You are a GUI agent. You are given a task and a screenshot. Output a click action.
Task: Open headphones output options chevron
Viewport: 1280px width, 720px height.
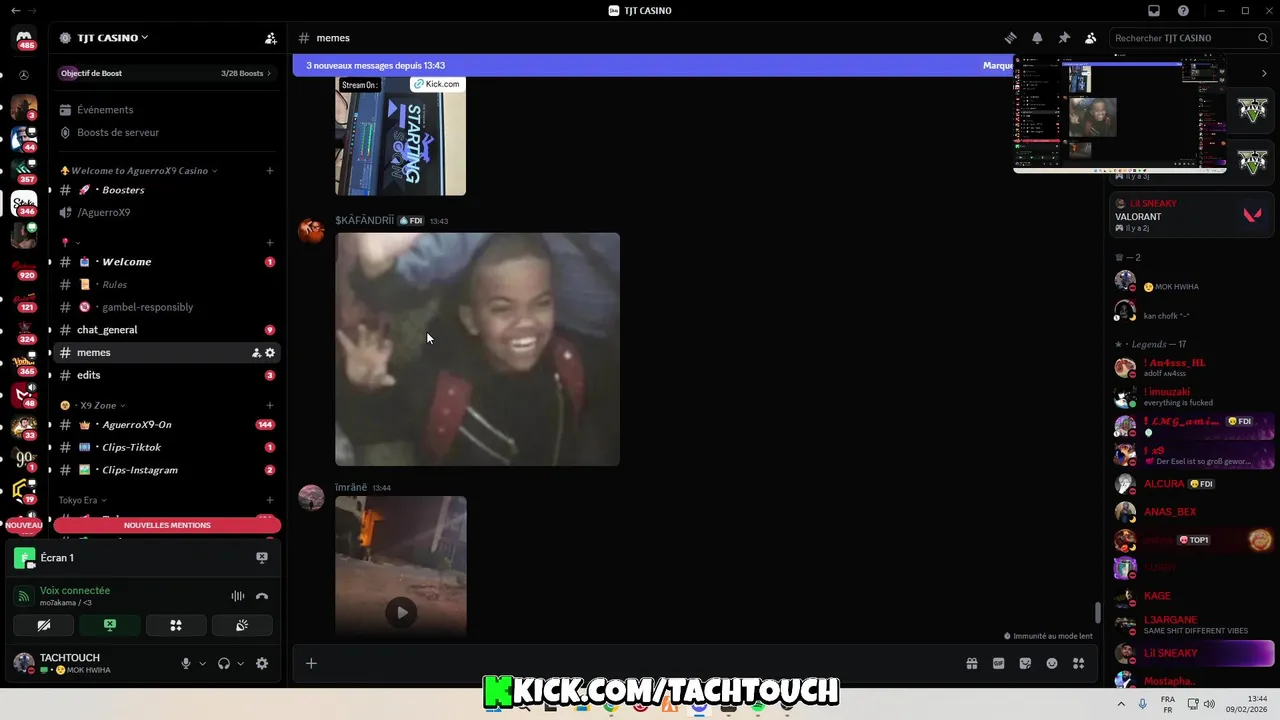pos(240,663)
